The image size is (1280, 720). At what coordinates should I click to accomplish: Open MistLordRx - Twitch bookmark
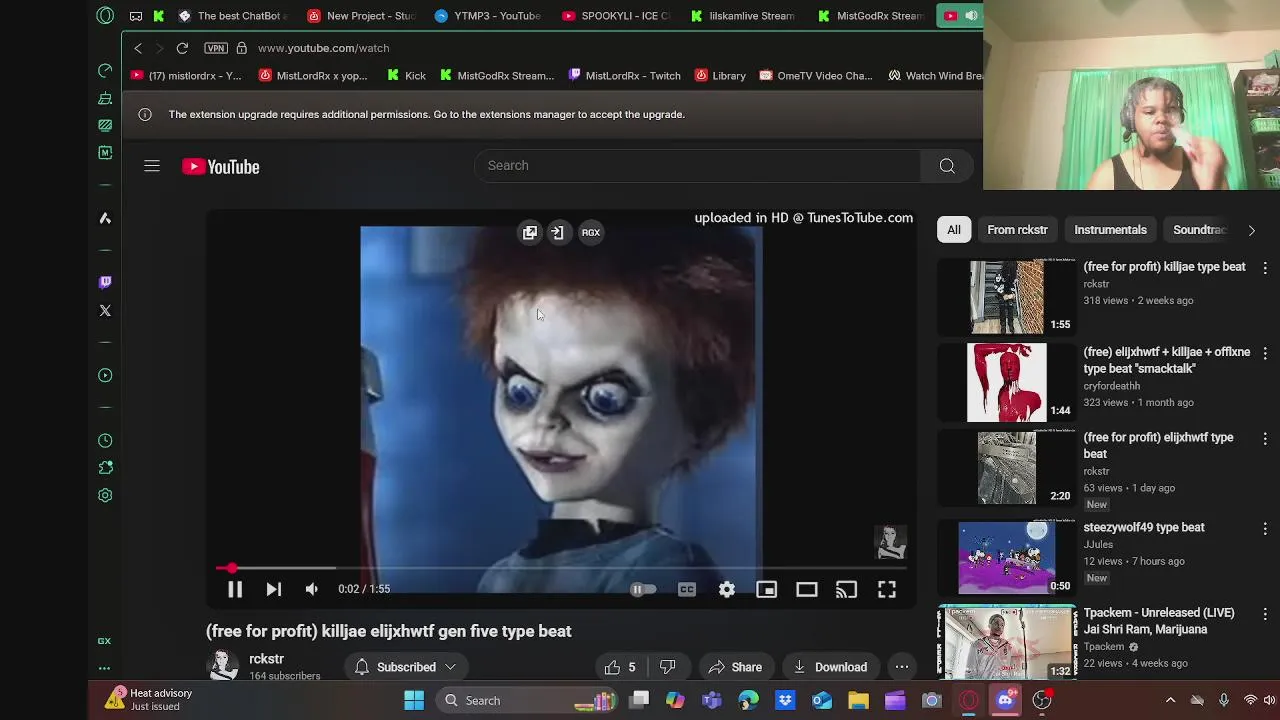pyautogui.click(x=624, y=76)
